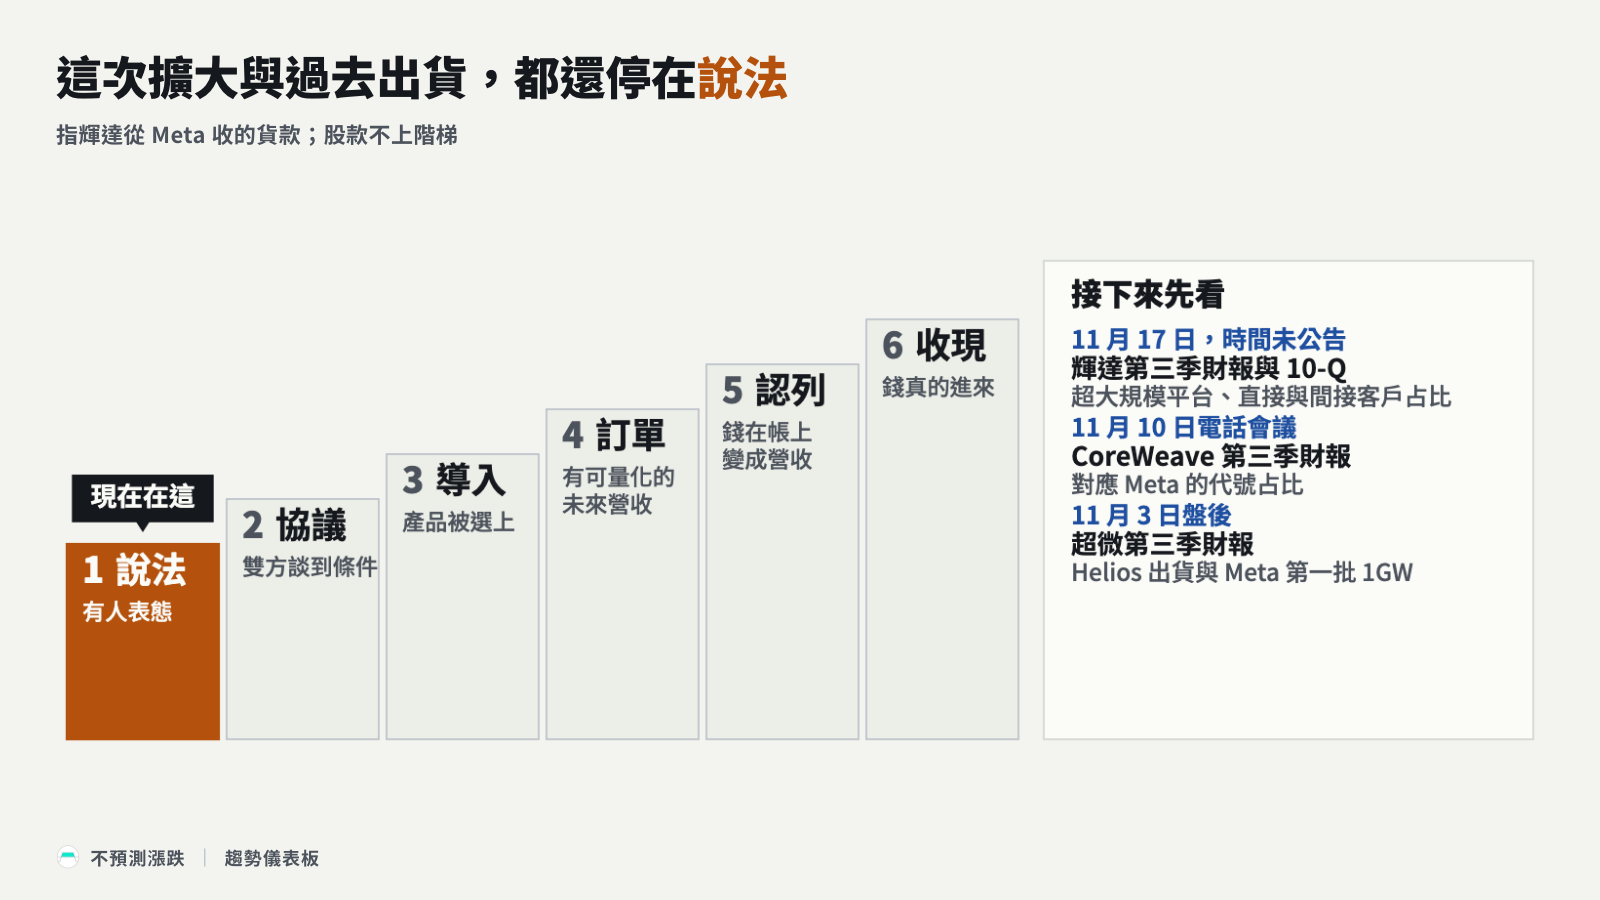
Task: Click the orange '說法' word in the title
Action: (742, 78)
